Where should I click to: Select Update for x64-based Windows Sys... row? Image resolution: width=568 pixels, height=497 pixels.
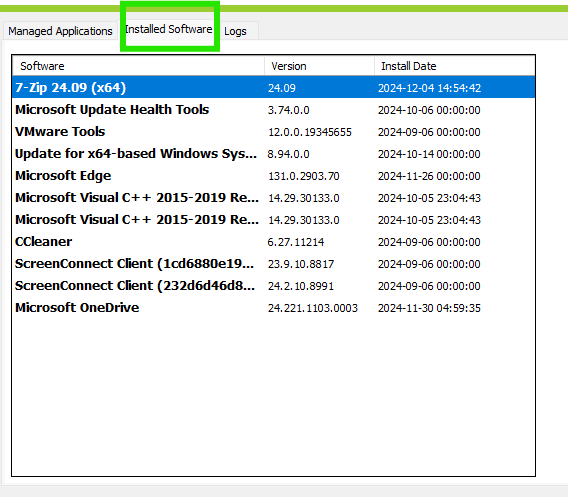pos(273,154)
